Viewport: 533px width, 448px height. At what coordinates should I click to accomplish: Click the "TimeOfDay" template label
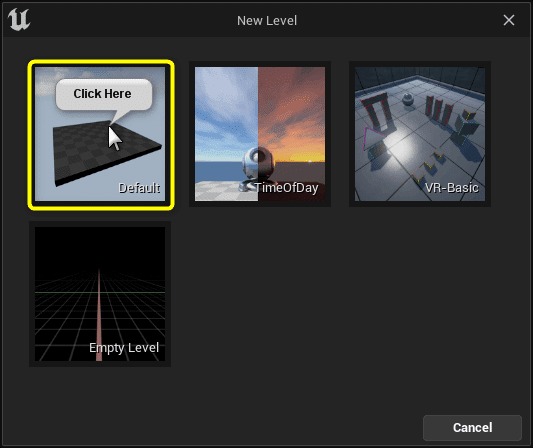pyautogui.click(x=287, y=188)
